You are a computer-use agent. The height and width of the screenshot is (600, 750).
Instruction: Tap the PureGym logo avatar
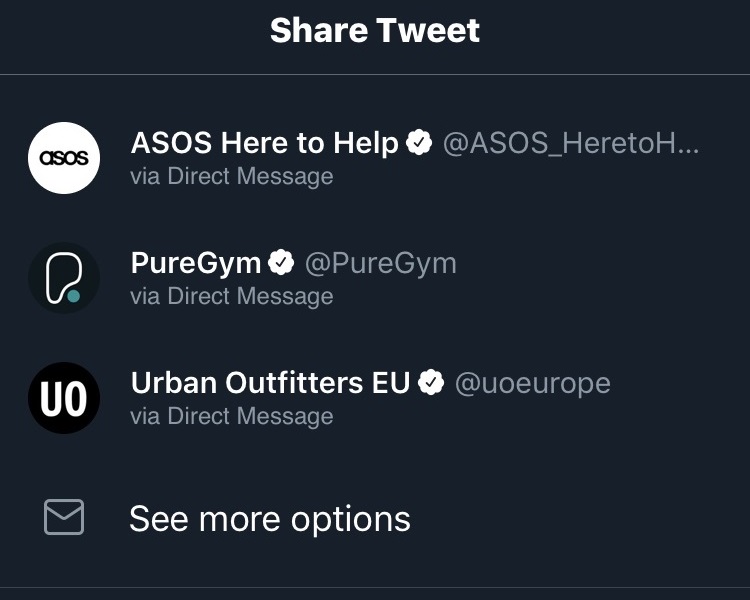[64, 278]
